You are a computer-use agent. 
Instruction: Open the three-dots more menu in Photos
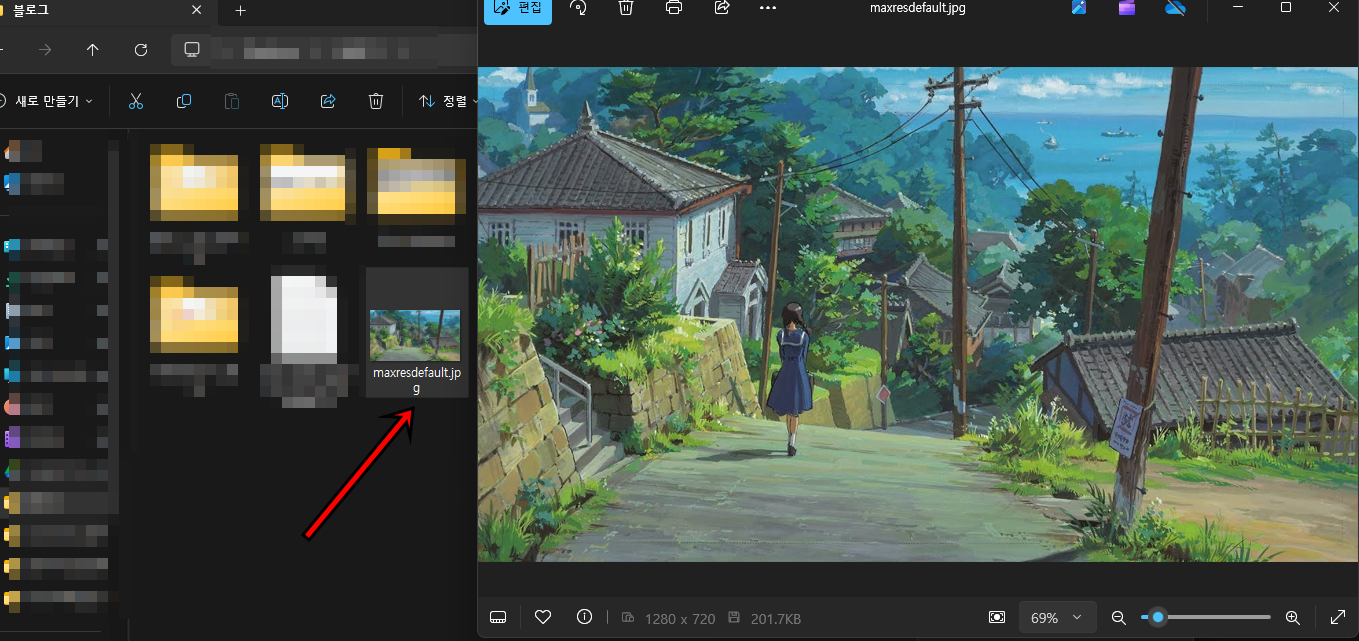pos(768,8)
